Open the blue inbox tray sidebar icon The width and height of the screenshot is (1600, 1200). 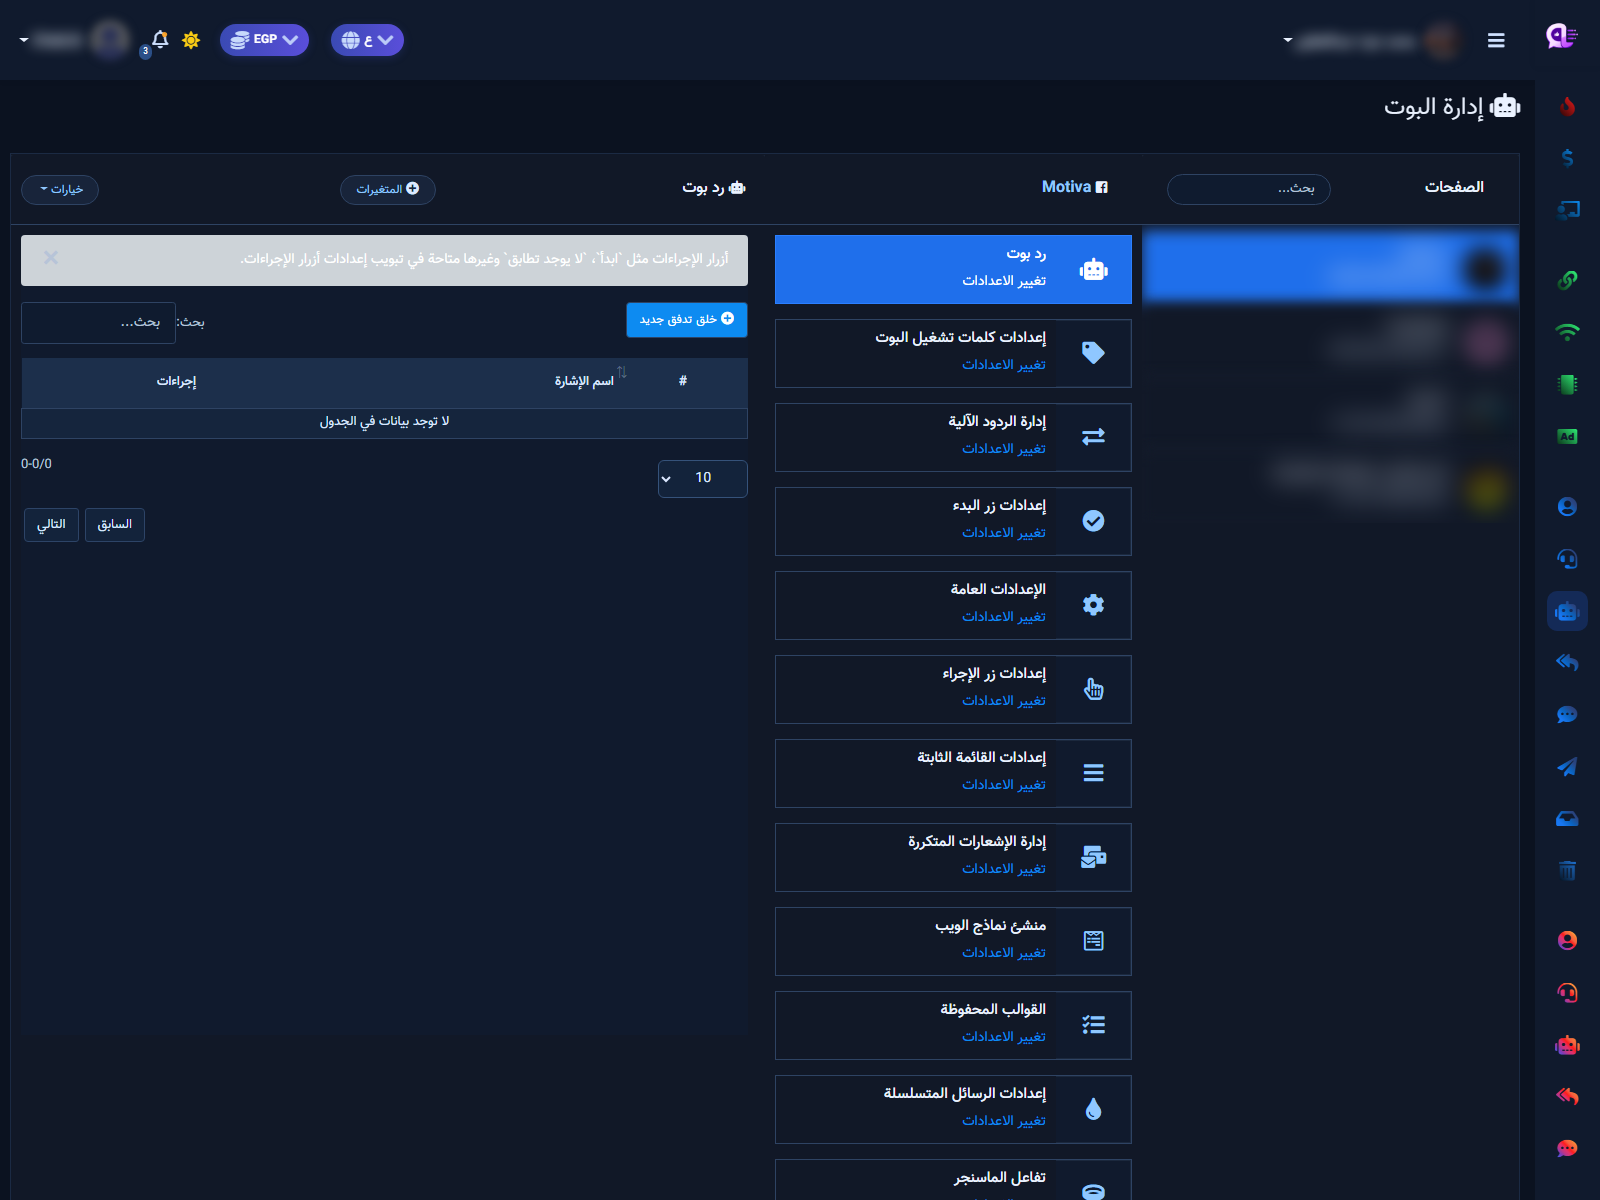[x=1567, y=819]
